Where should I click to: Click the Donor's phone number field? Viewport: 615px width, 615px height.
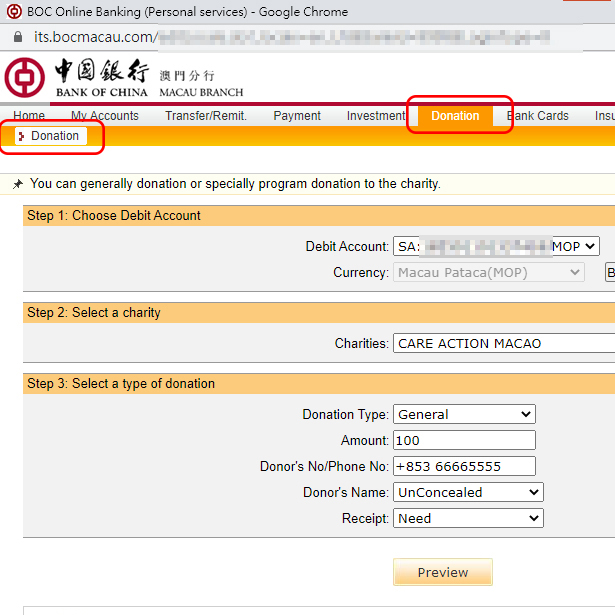(x=464, y=466)
